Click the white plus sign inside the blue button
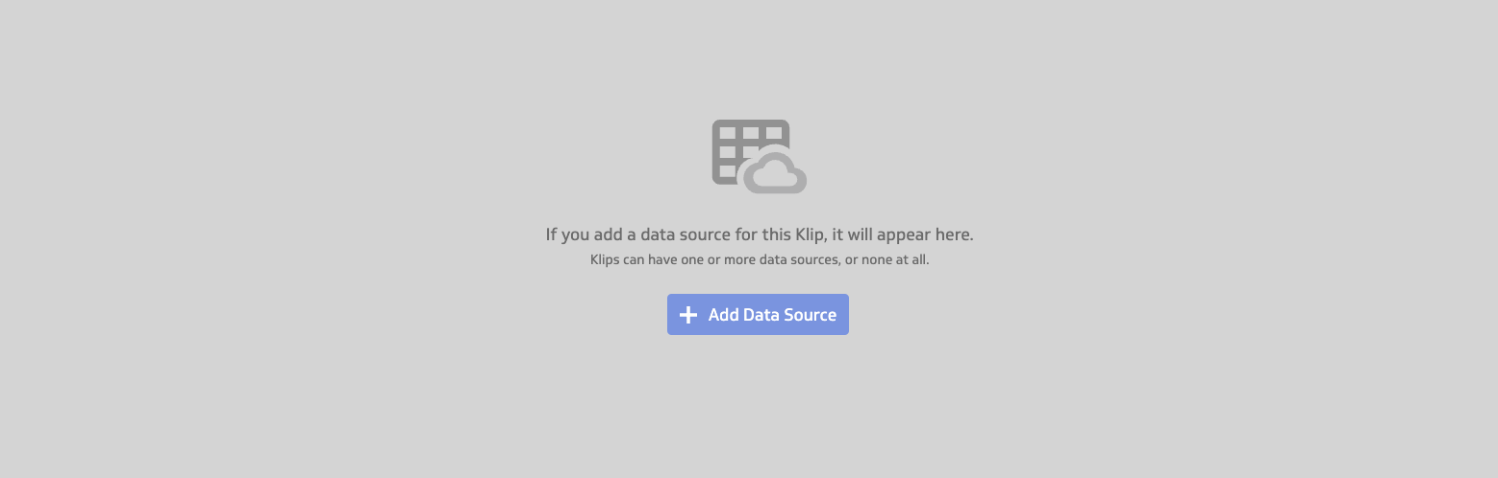The width and height of the screenshot is (1498, 478). click(x=688, y=315)
